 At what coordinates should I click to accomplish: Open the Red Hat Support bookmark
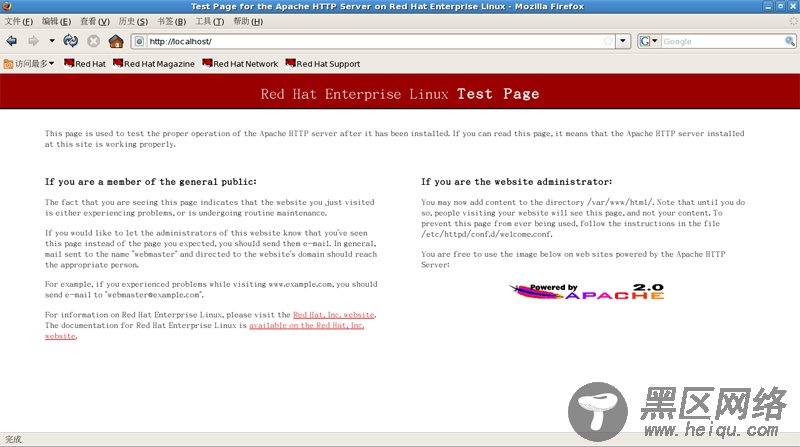(x=323, y=64)
